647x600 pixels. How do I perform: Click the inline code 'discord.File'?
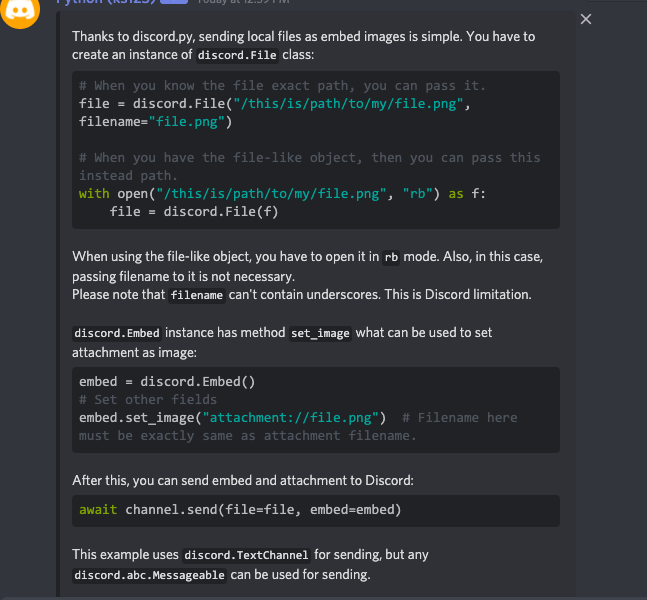[x=237, y=55]
